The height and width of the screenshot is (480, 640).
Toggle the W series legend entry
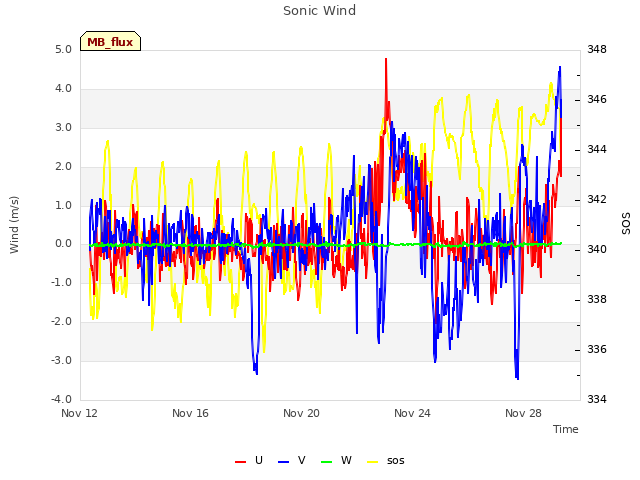tap(336, 460)
